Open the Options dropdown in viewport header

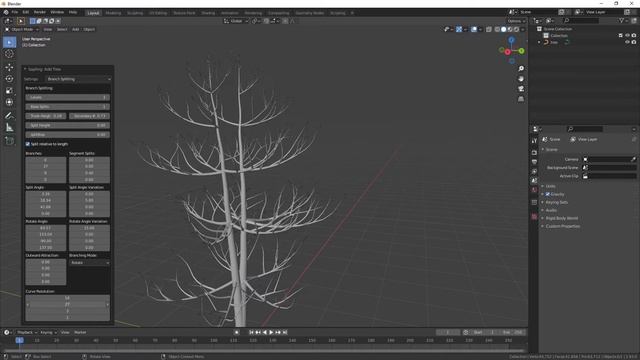pyautogui.click(x=516, y=21)
